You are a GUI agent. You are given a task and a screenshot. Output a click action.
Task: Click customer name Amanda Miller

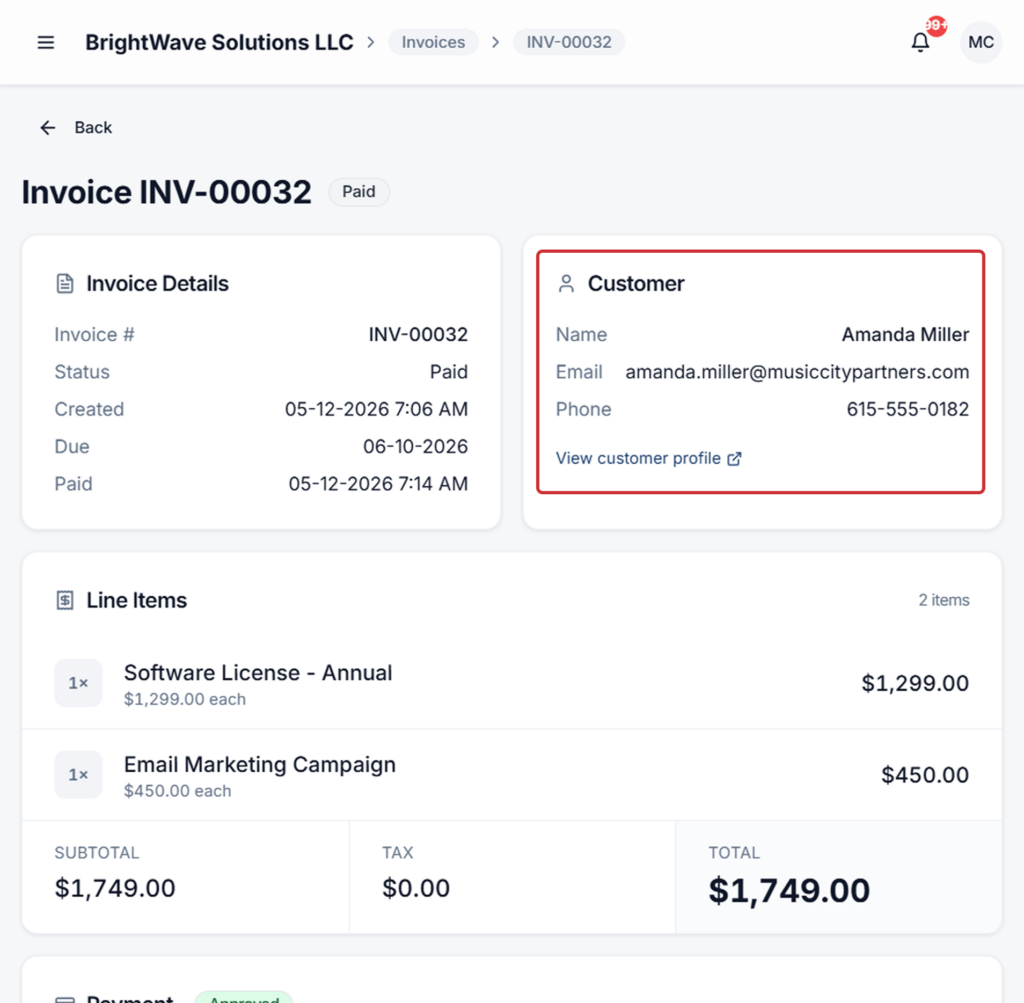click(x=905, y=334)
